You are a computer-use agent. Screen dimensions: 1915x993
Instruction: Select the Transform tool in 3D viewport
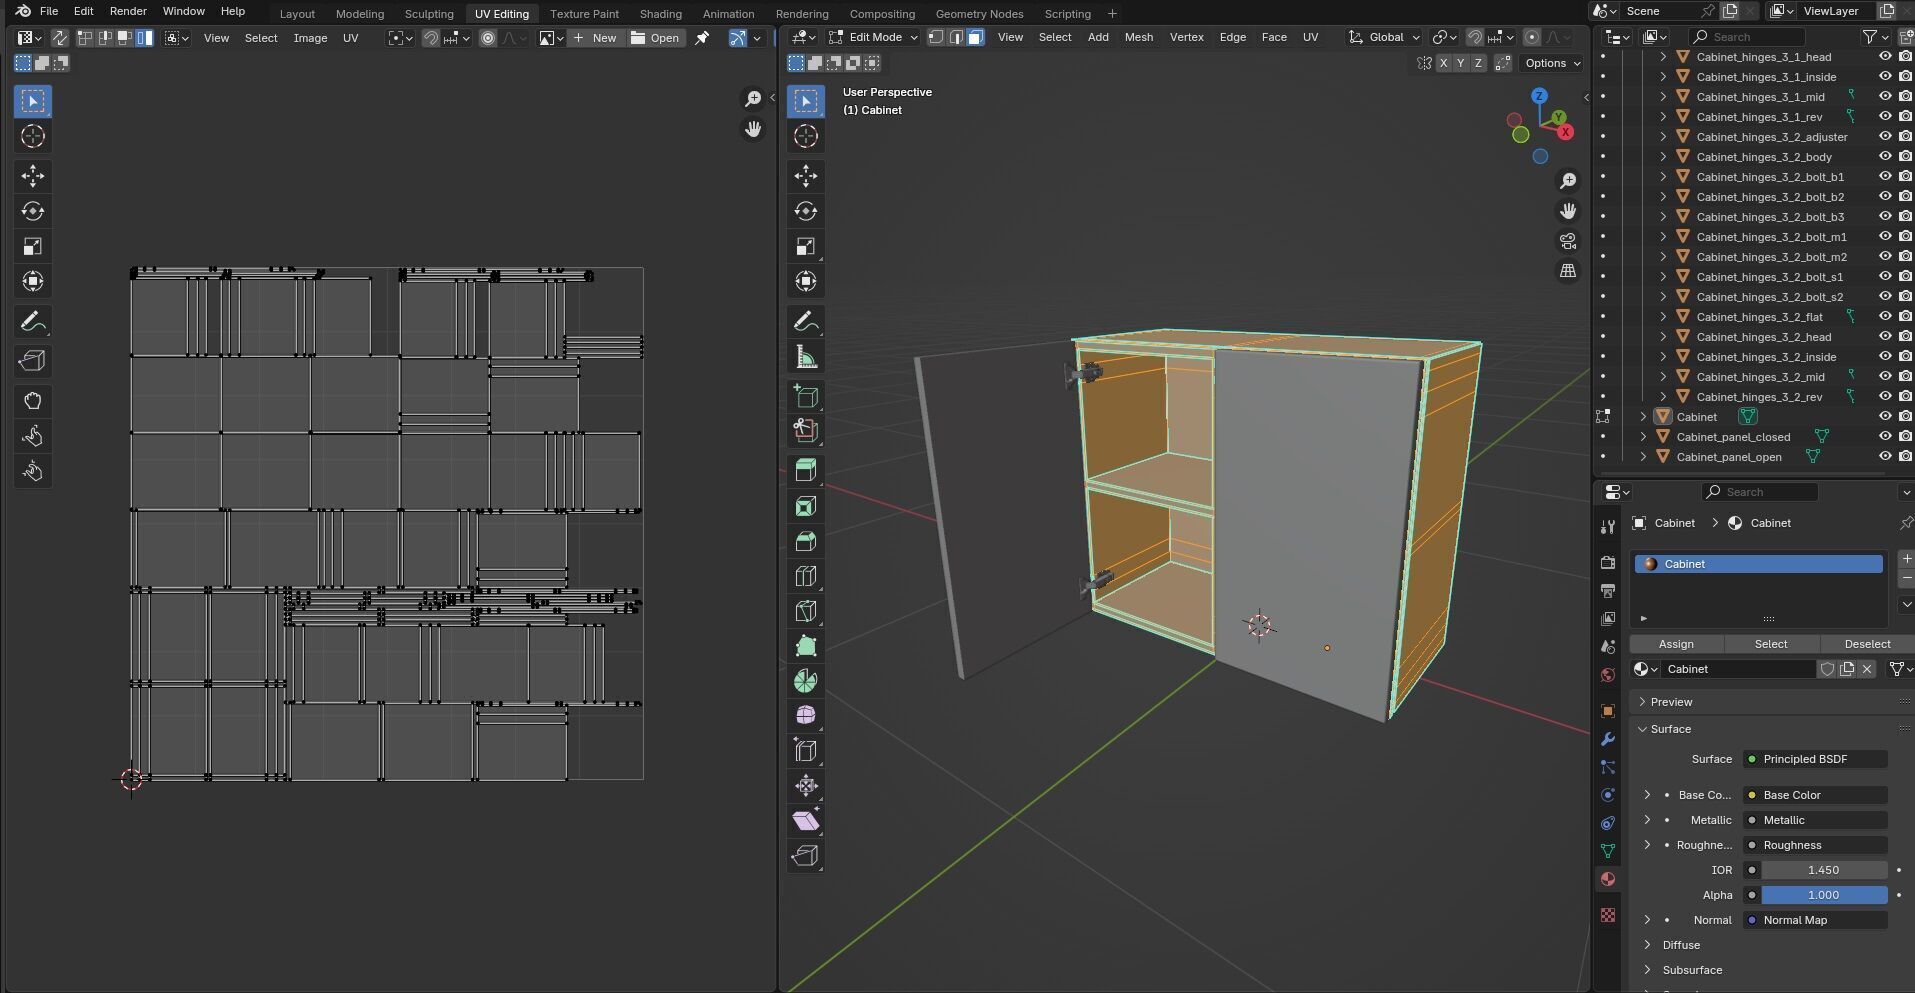(x=806, y=281)
